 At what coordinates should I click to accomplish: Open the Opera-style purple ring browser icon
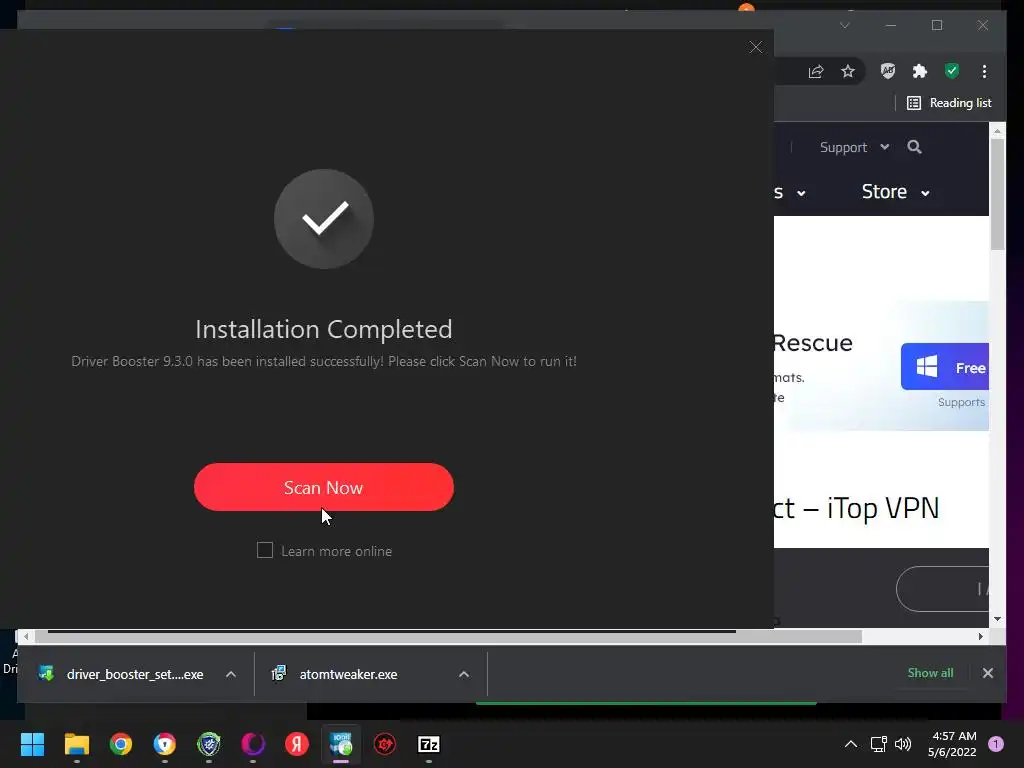click(253, 744)
